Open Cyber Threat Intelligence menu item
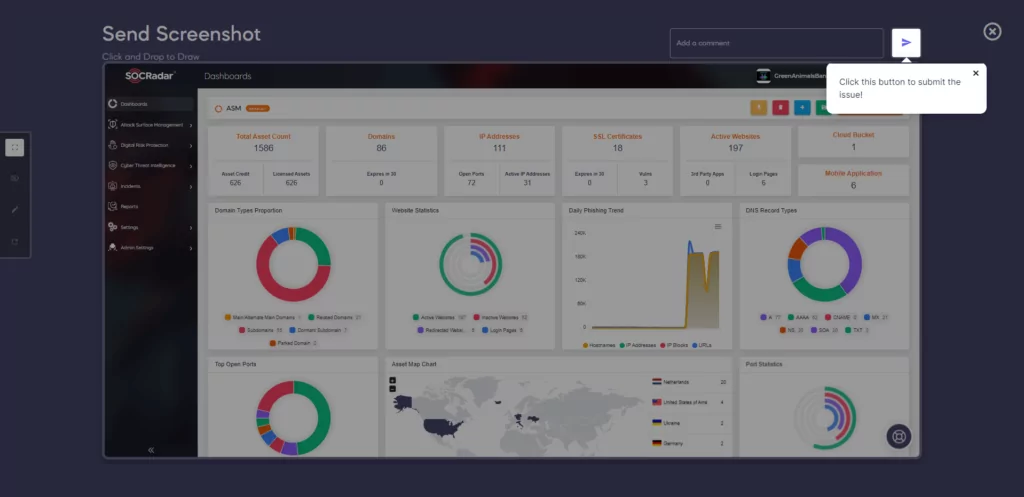 coord(151,166)
